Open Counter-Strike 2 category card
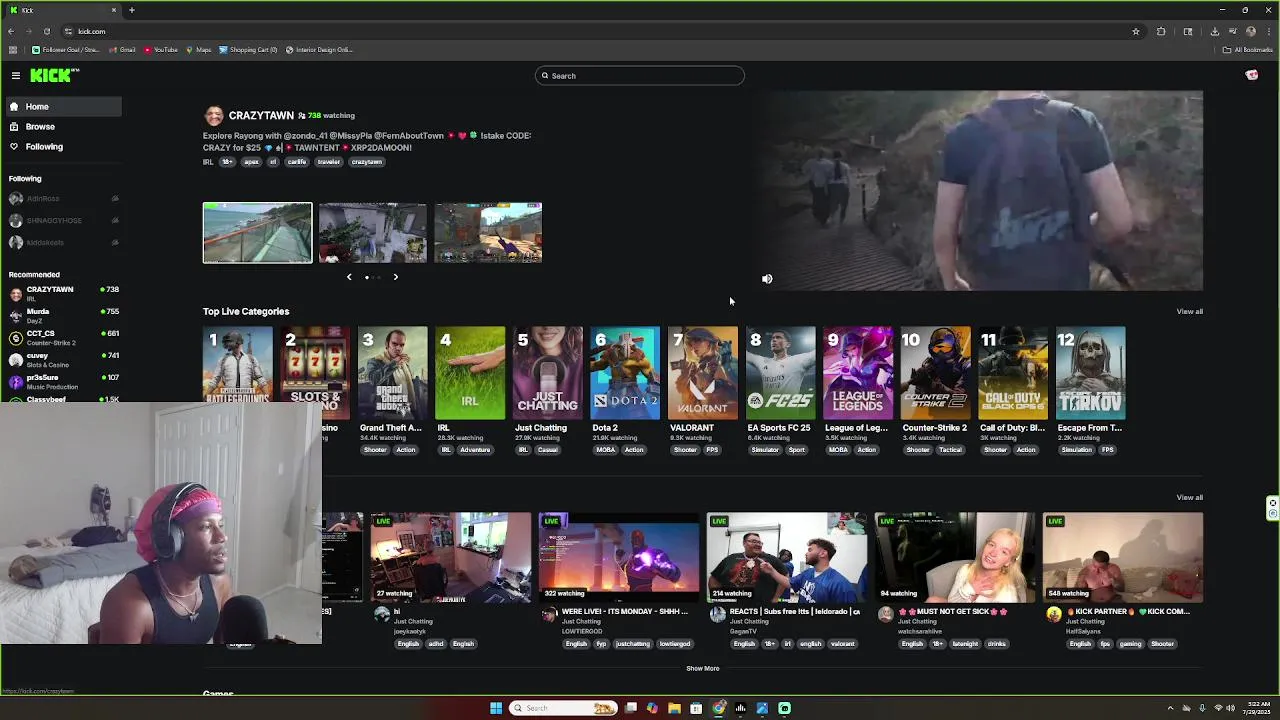Viewport: 1280px width, 720px height. tap(935, 373)
